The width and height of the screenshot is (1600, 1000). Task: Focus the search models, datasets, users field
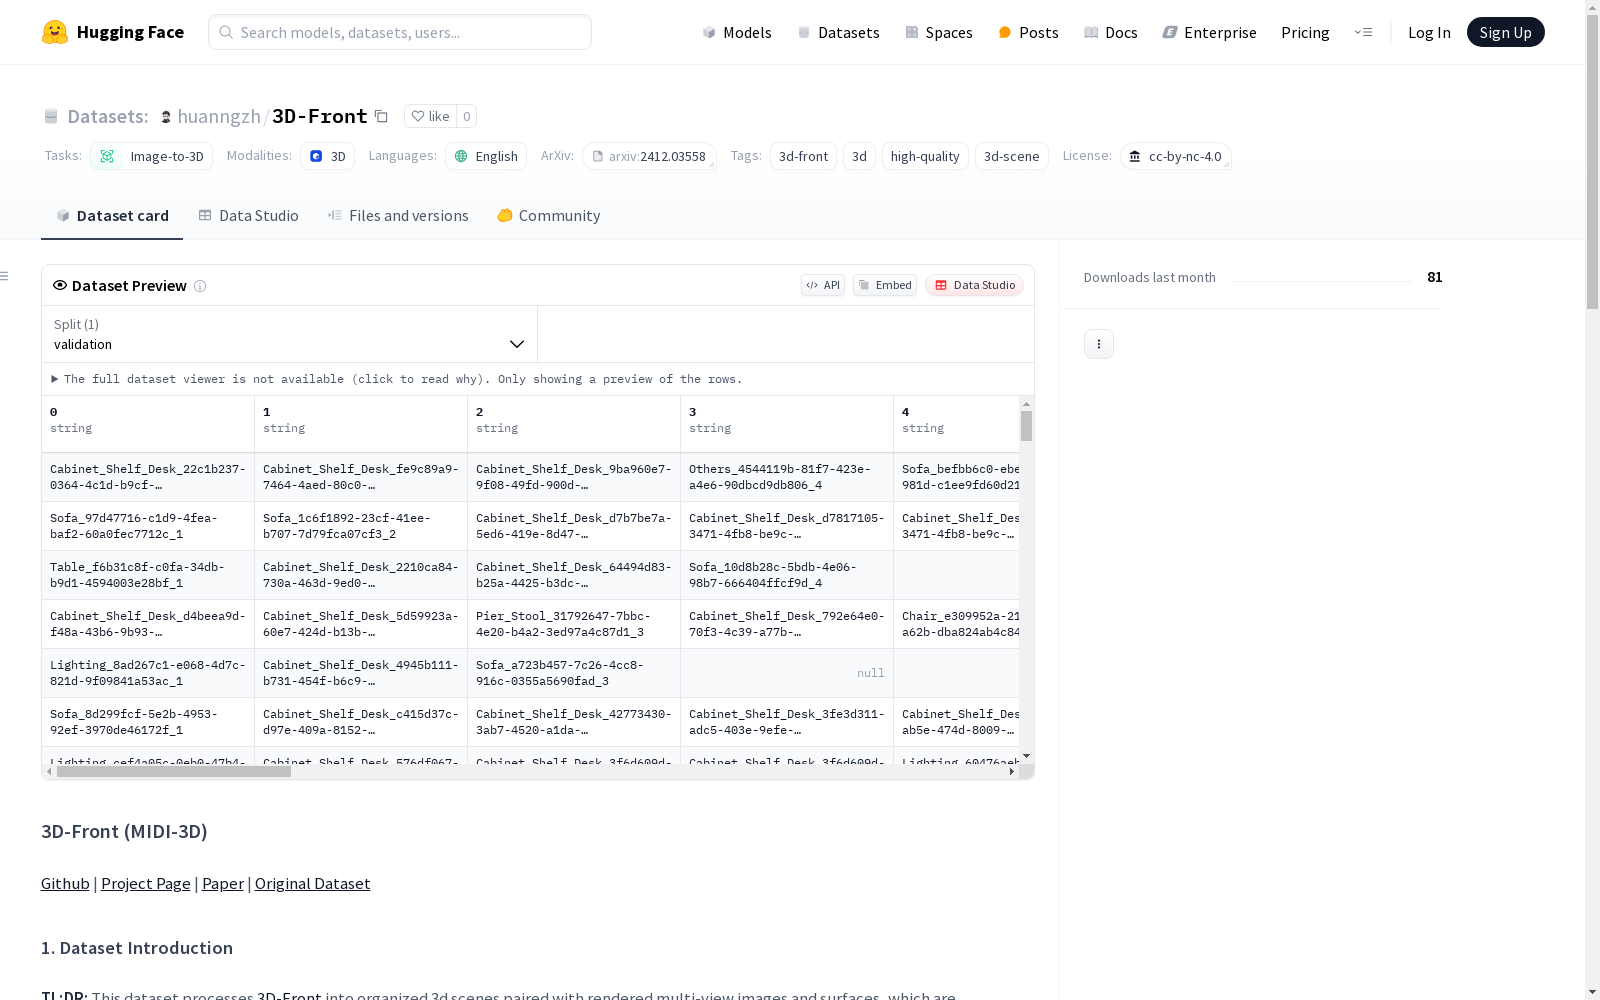coord(400,32)
